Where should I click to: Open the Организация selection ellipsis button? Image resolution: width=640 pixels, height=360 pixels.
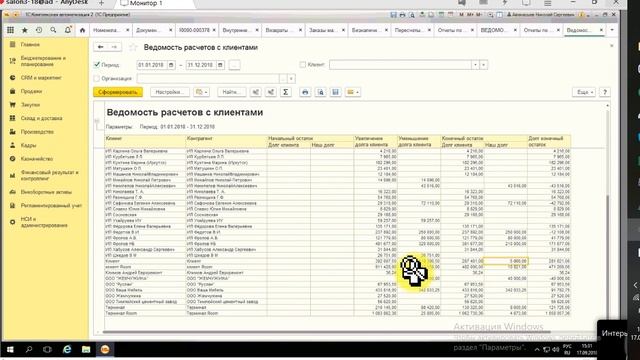(x=283, y=78)
